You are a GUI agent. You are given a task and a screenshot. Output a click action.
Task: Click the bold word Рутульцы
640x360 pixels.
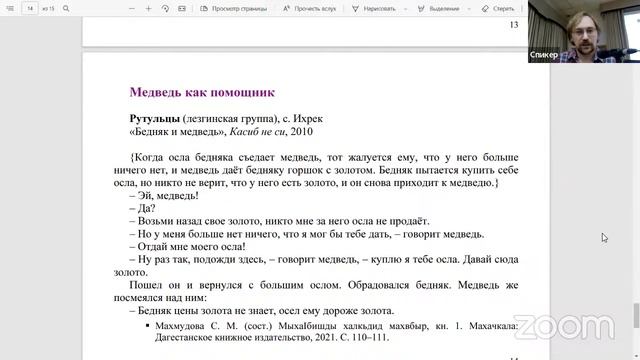coord(155,118)
